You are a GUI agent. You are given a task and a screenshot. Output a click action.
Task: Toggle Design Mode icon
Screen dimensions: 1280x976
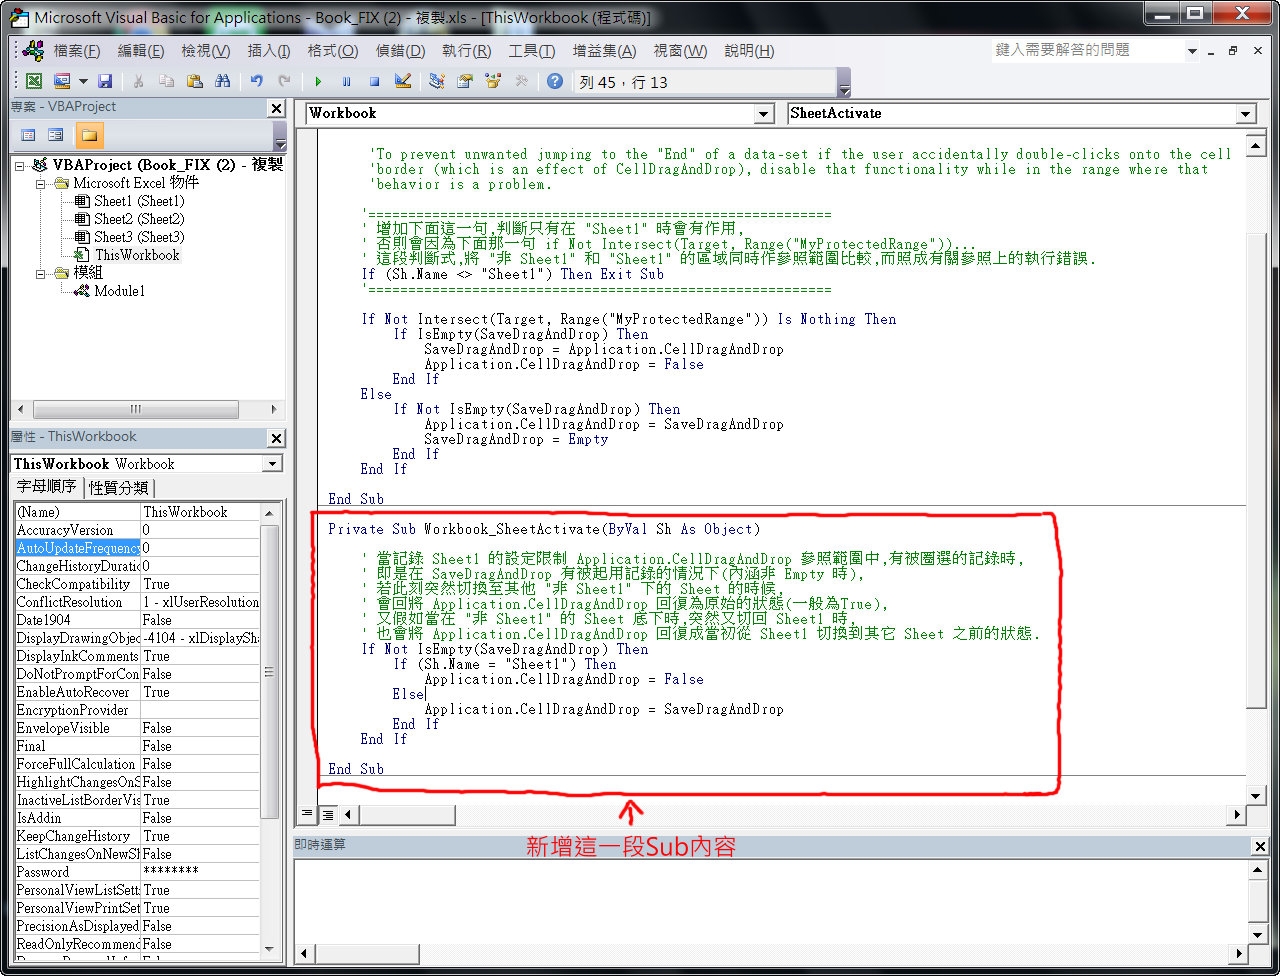pos(403,82)
